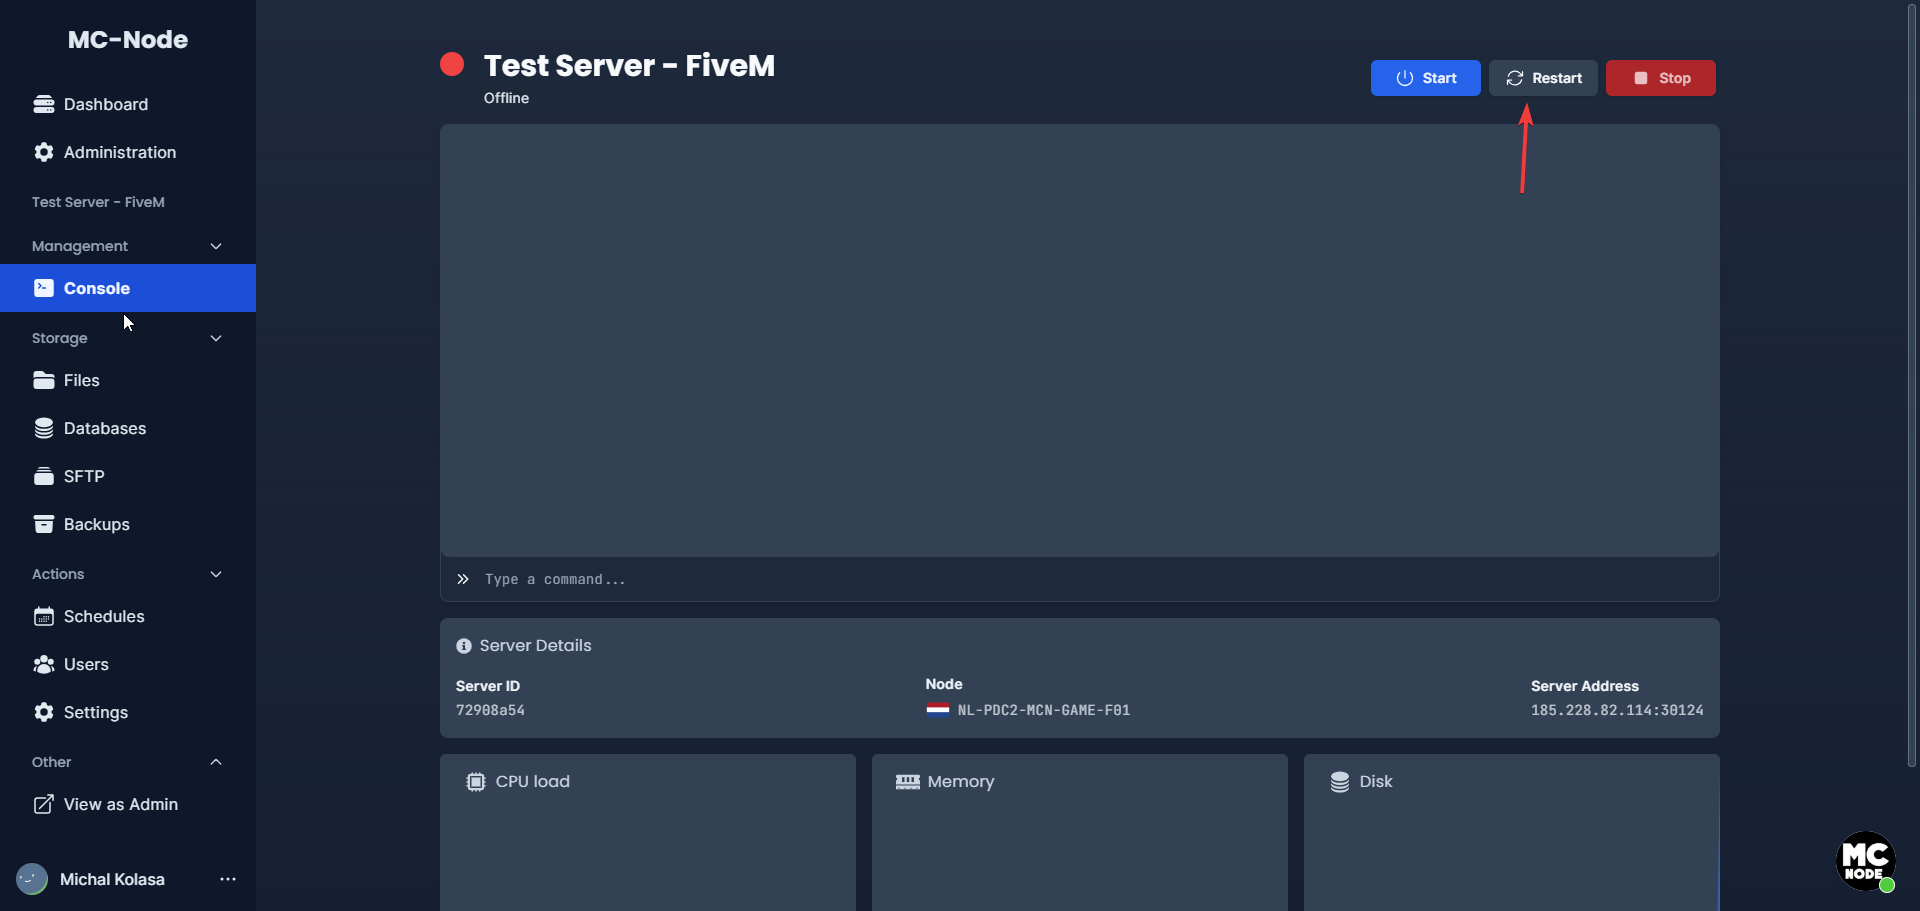This screenshot has width=1920, height=911.
Task: Click the Offline status text
Action: click(506, 98)
